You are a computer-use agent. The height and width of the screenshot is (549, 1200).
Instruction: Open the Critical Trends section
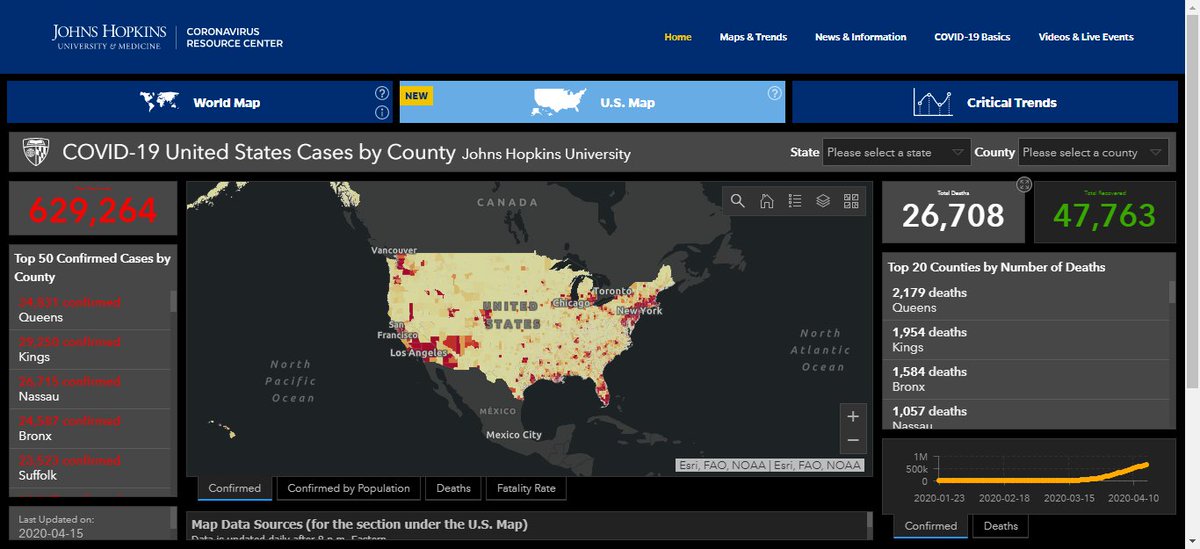[x=985, y=102]
